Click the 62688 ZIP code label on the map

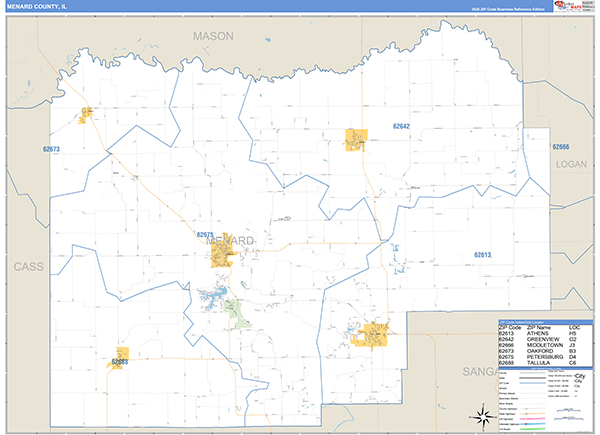click(x=120, y=362)
